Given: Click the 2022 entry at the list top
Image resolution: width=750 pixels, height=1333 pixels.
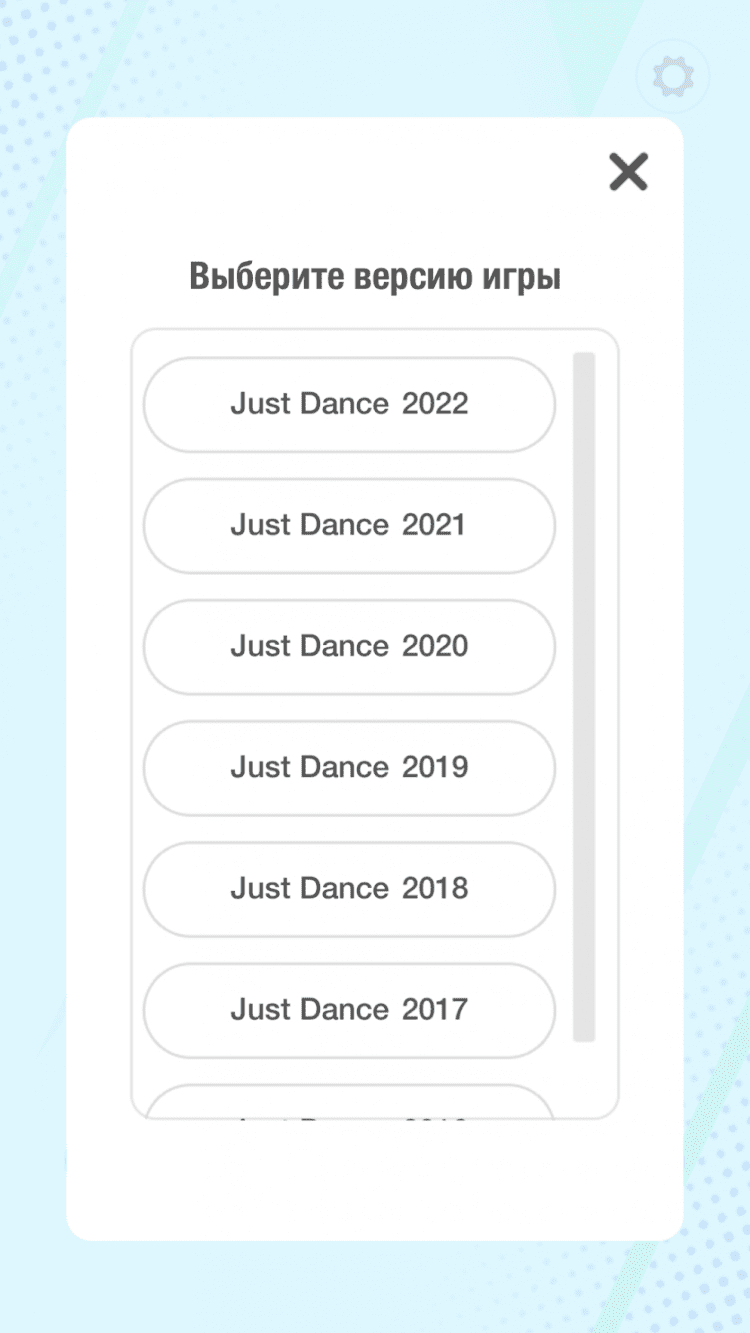Looking at the screenshot, I should pos(349,404).
